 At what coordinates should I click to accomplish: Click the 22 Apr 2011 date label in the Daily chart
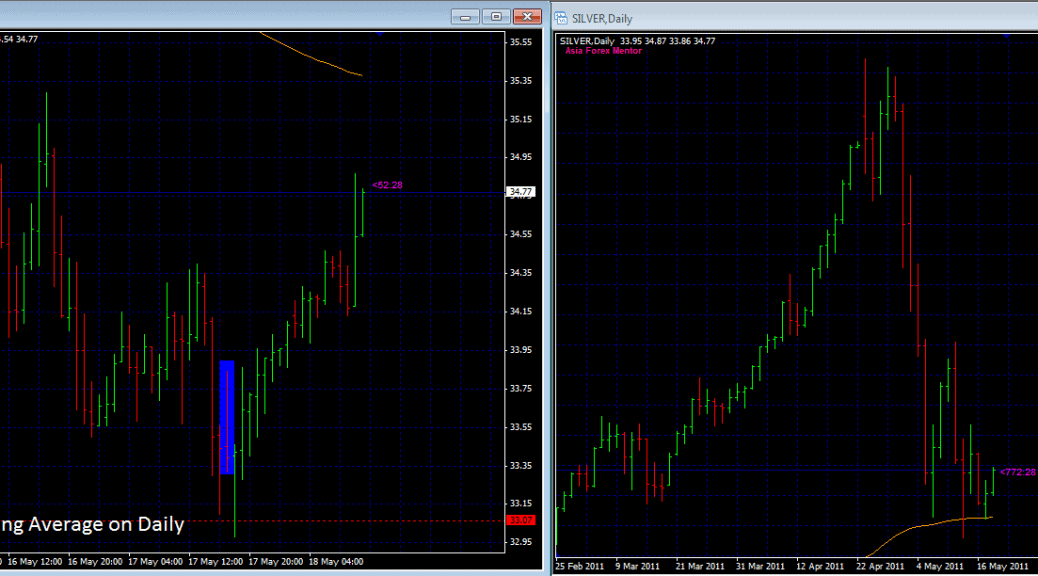(x=880, y=566)
